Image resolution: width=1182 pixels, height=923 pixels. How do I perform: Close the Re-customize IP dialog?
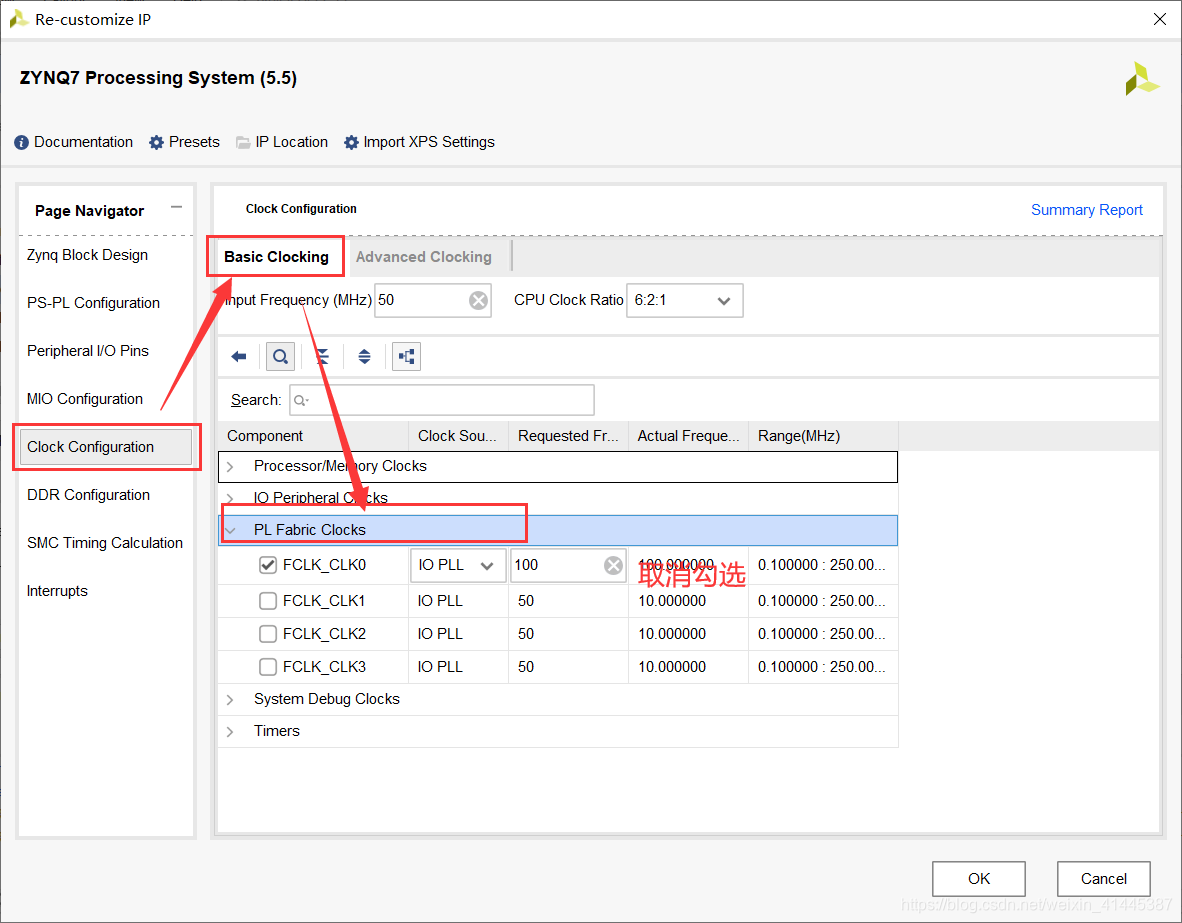[x=1159, y=20]
